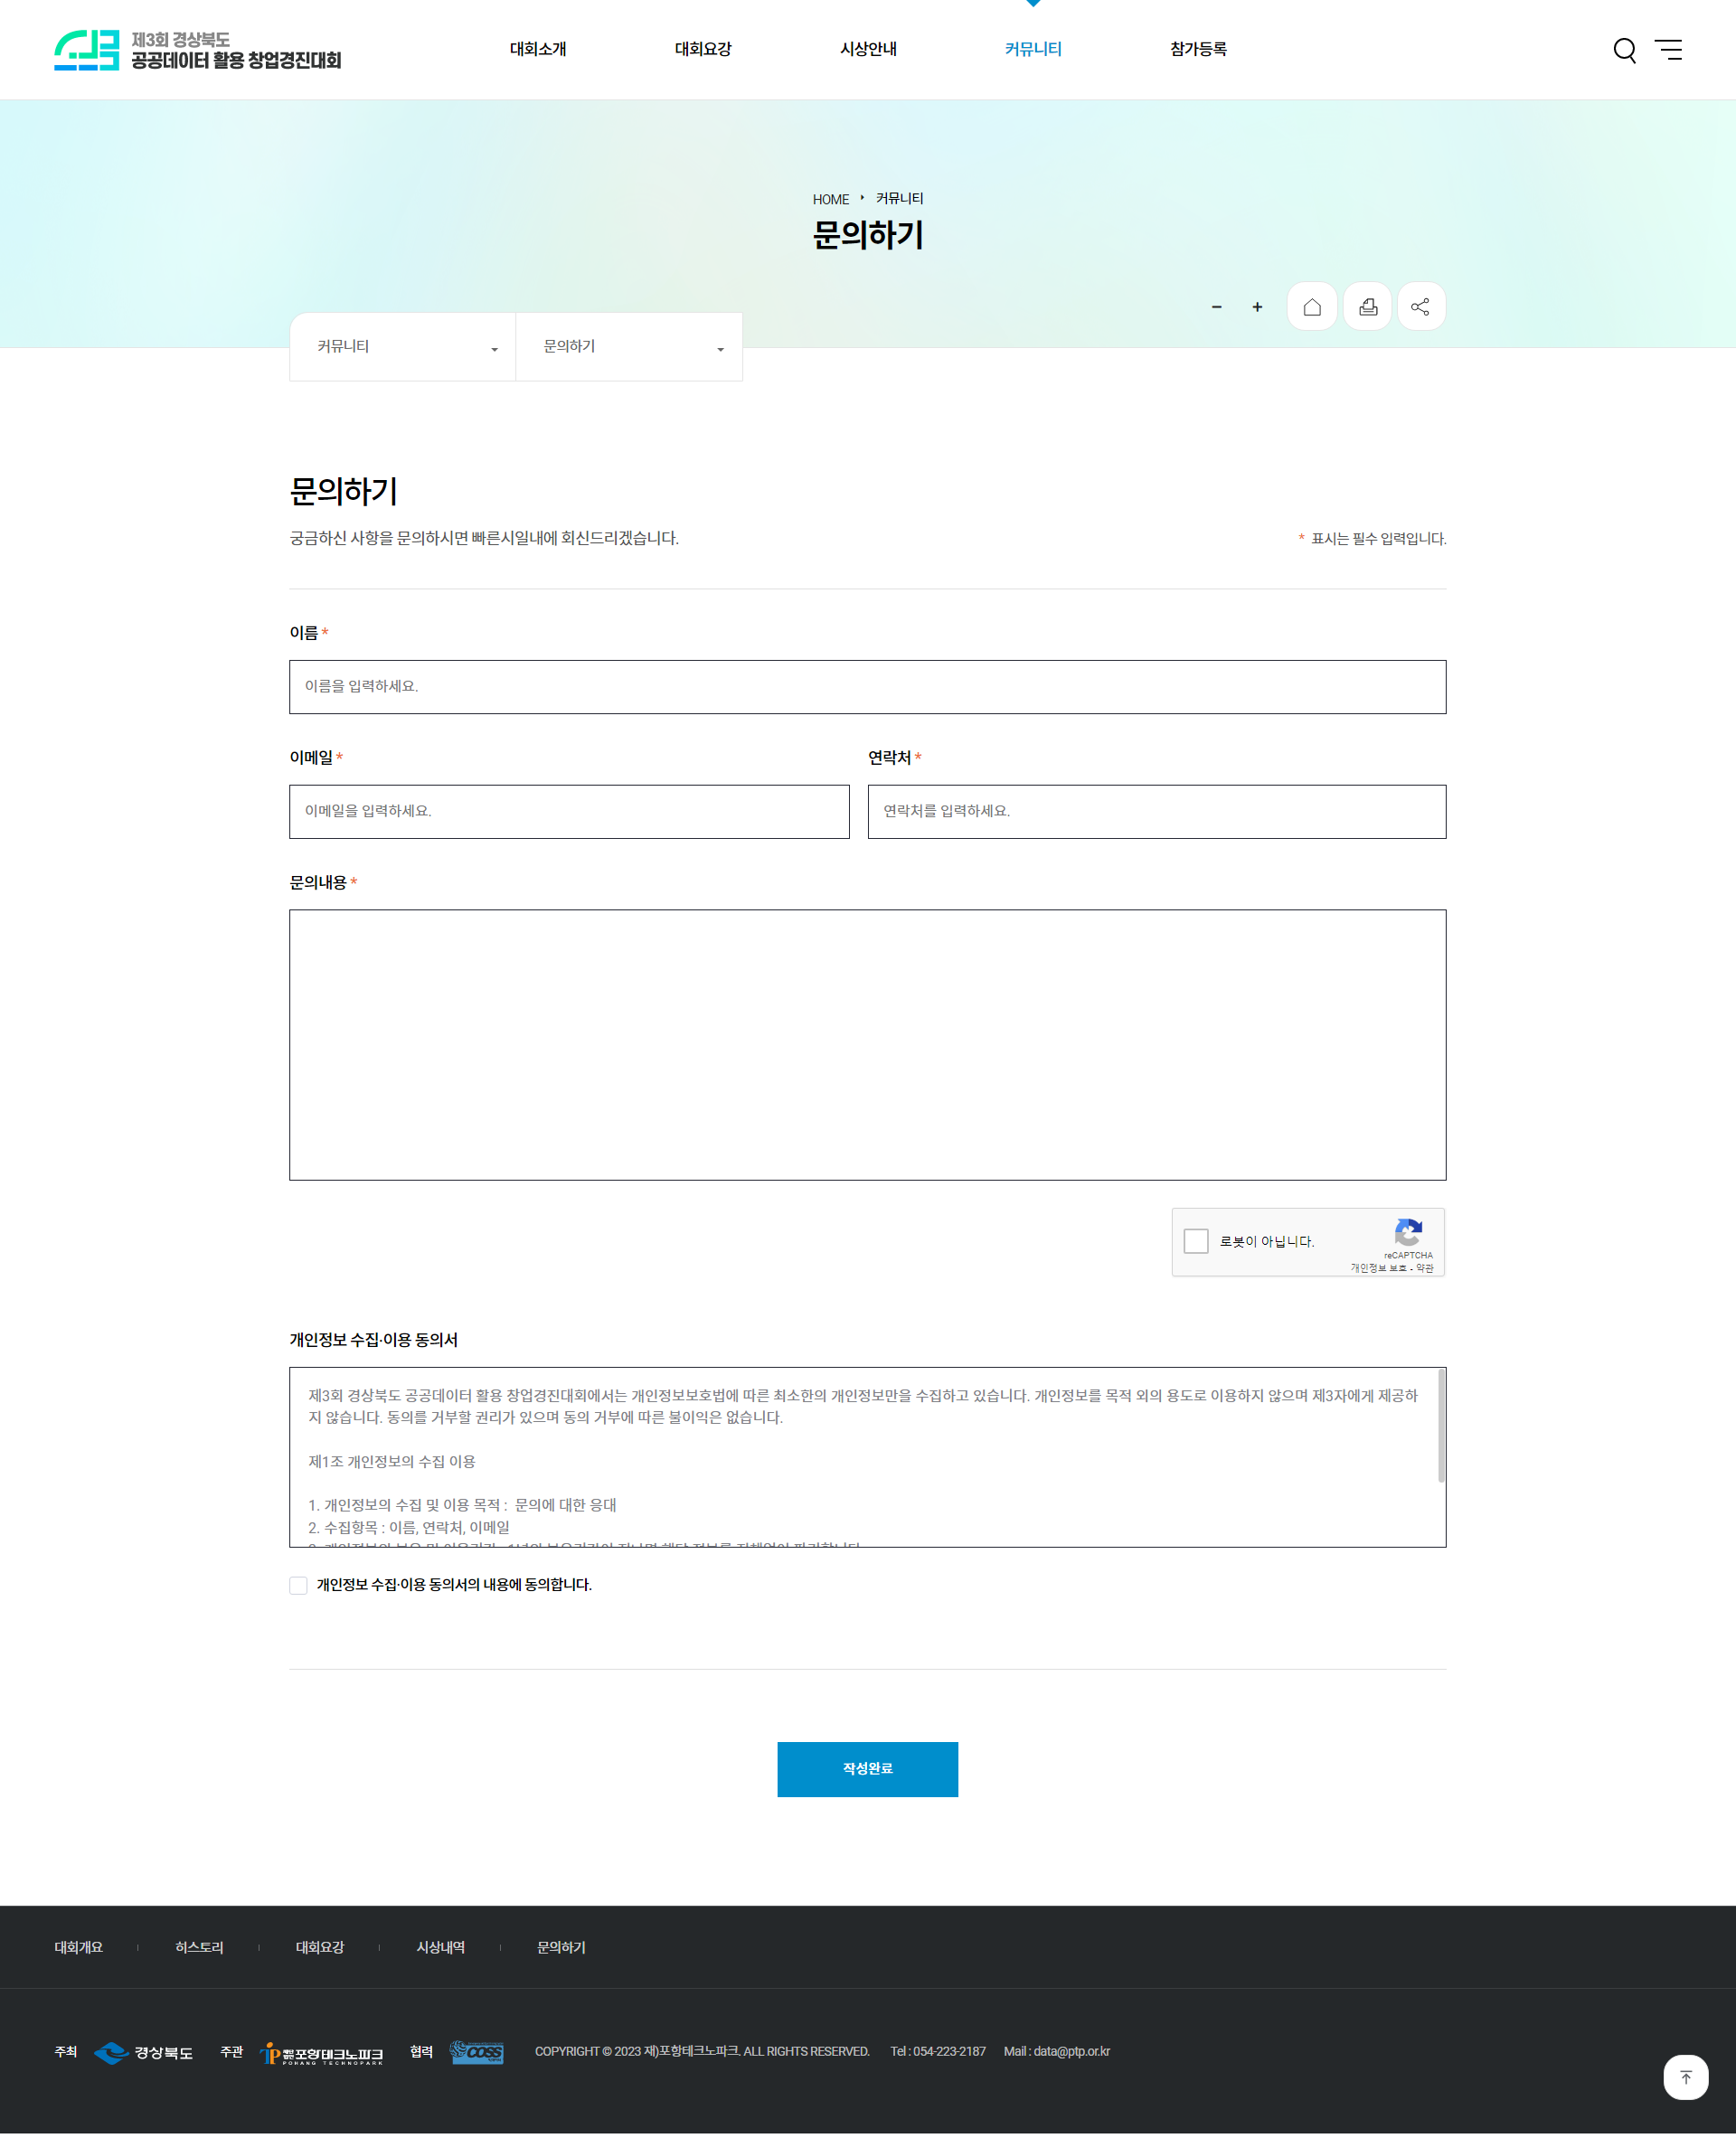Open the footer 대회개요 link
Viewport: 1736px width, 2138px height.
(79, 1947)
